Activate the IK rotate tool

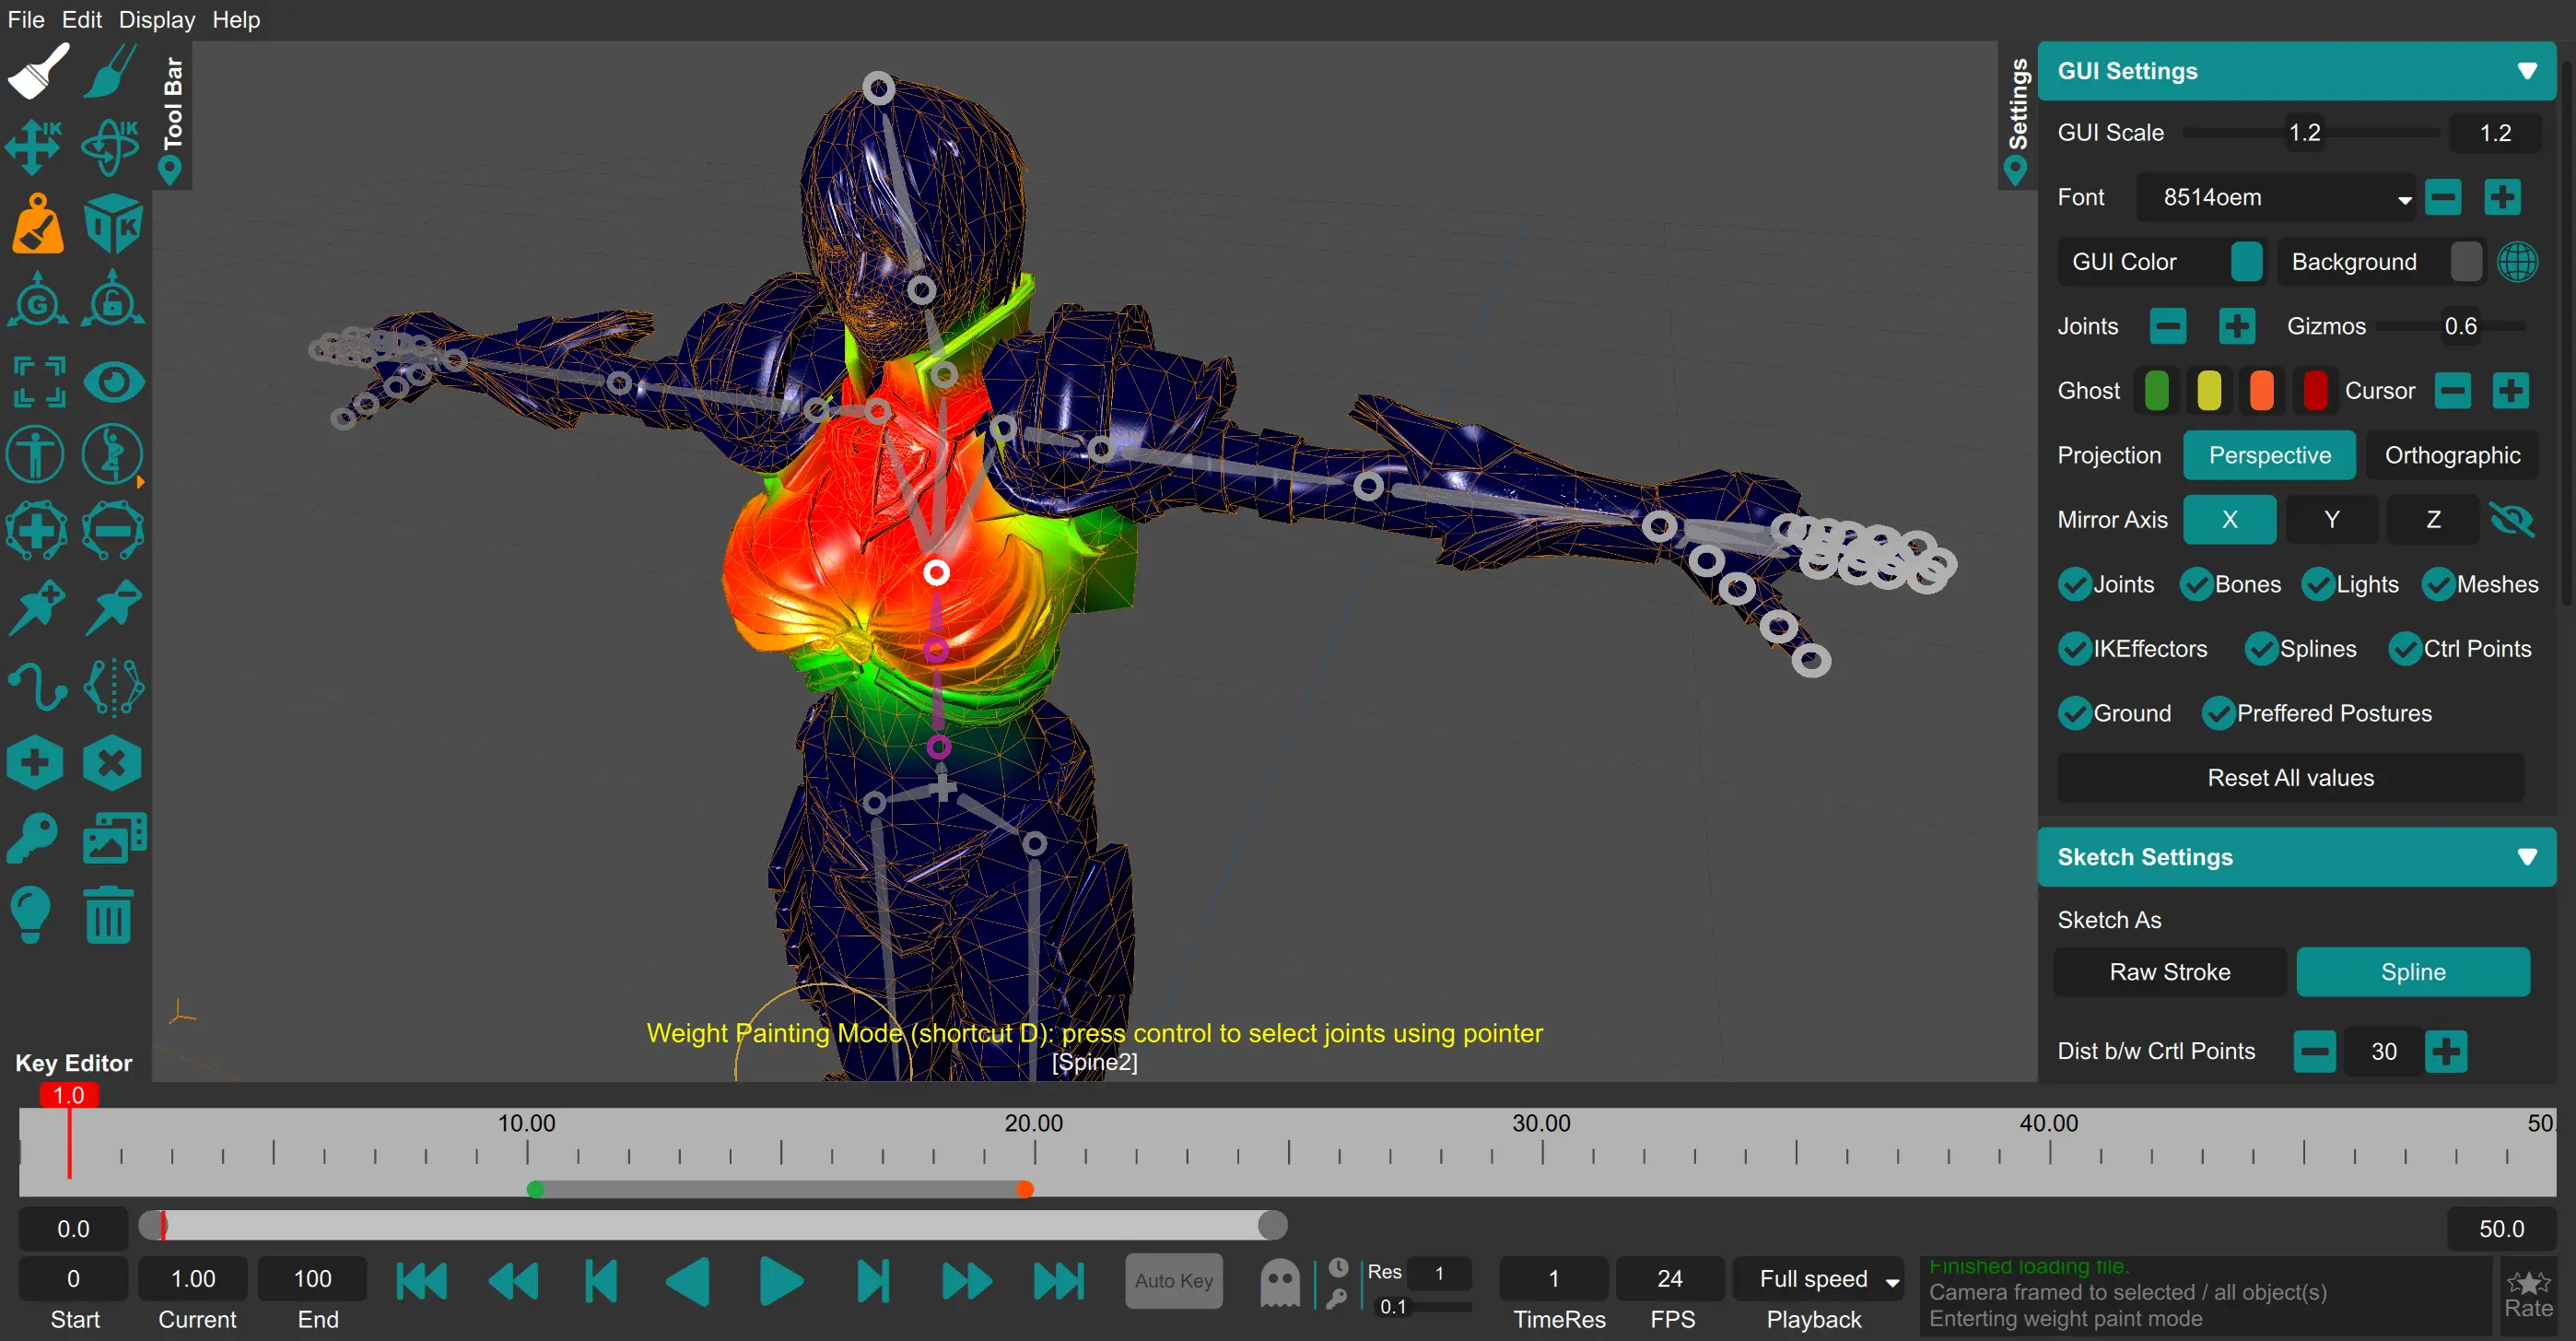[x=111, y=148]
